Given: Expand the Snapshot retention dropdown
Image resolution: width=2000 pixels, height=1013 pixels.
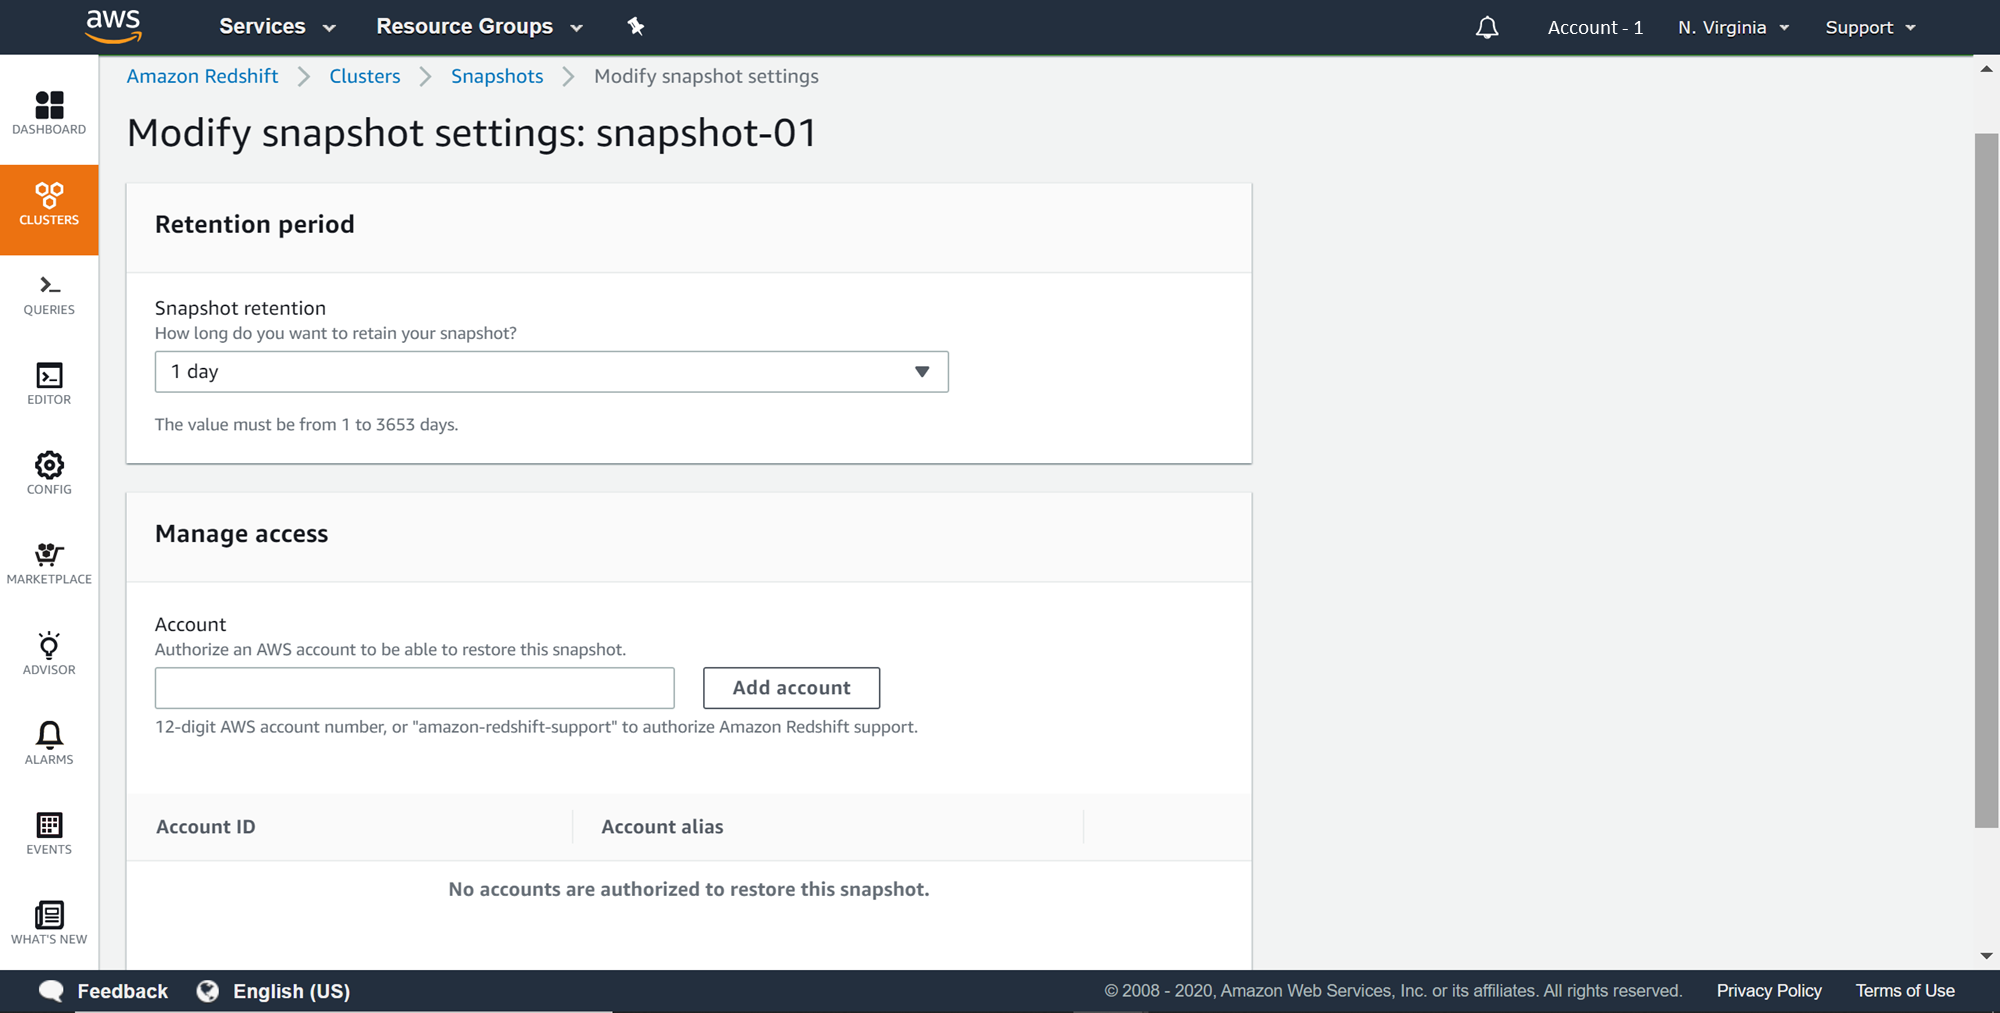Looking at the screenshot, I should pyautogui.click(x=551, y=372).
